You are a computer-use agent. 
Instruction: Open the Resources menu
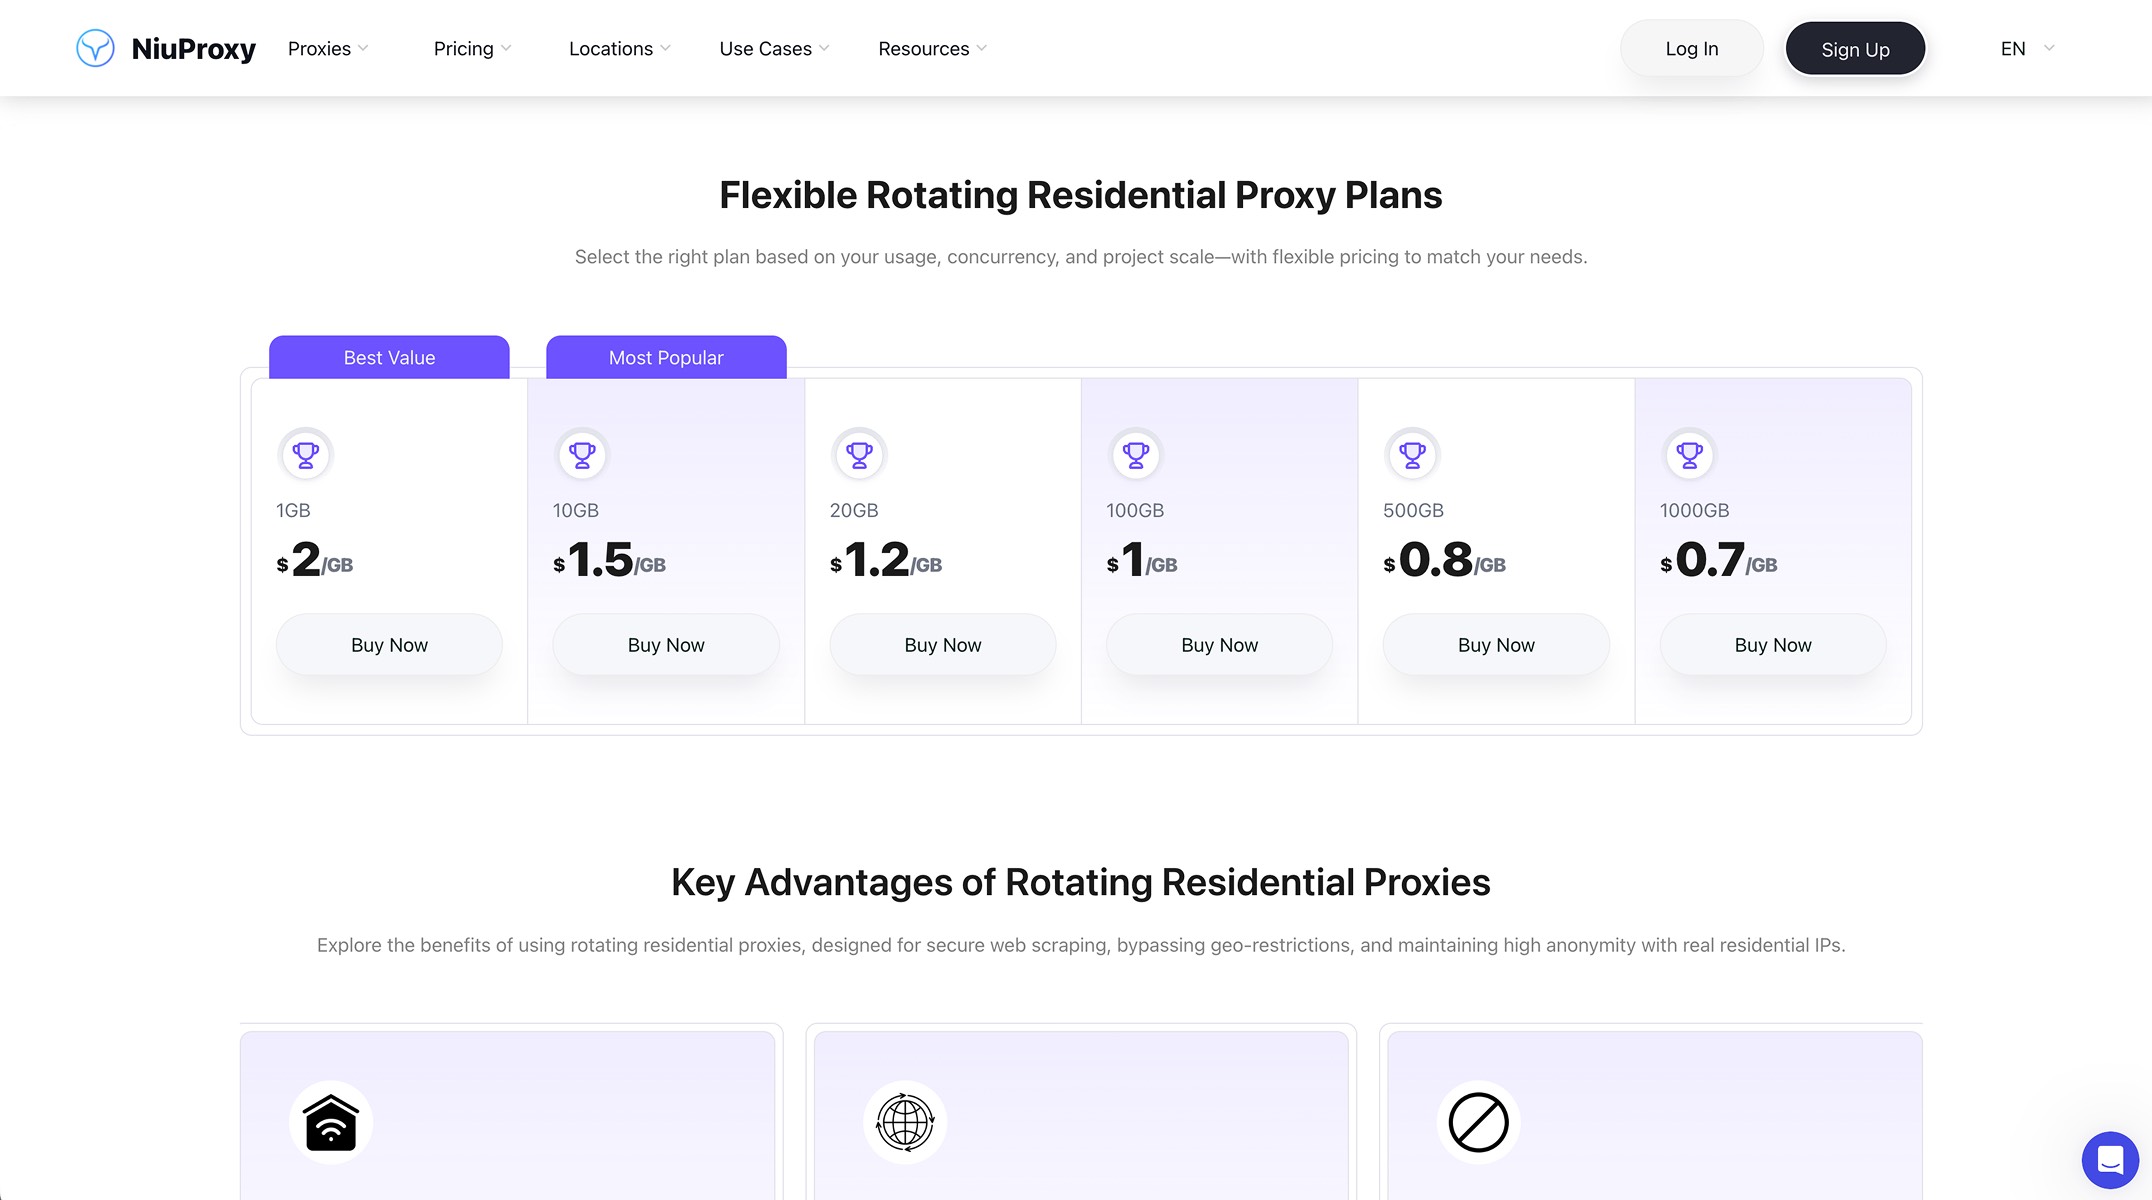pos(933,49)
